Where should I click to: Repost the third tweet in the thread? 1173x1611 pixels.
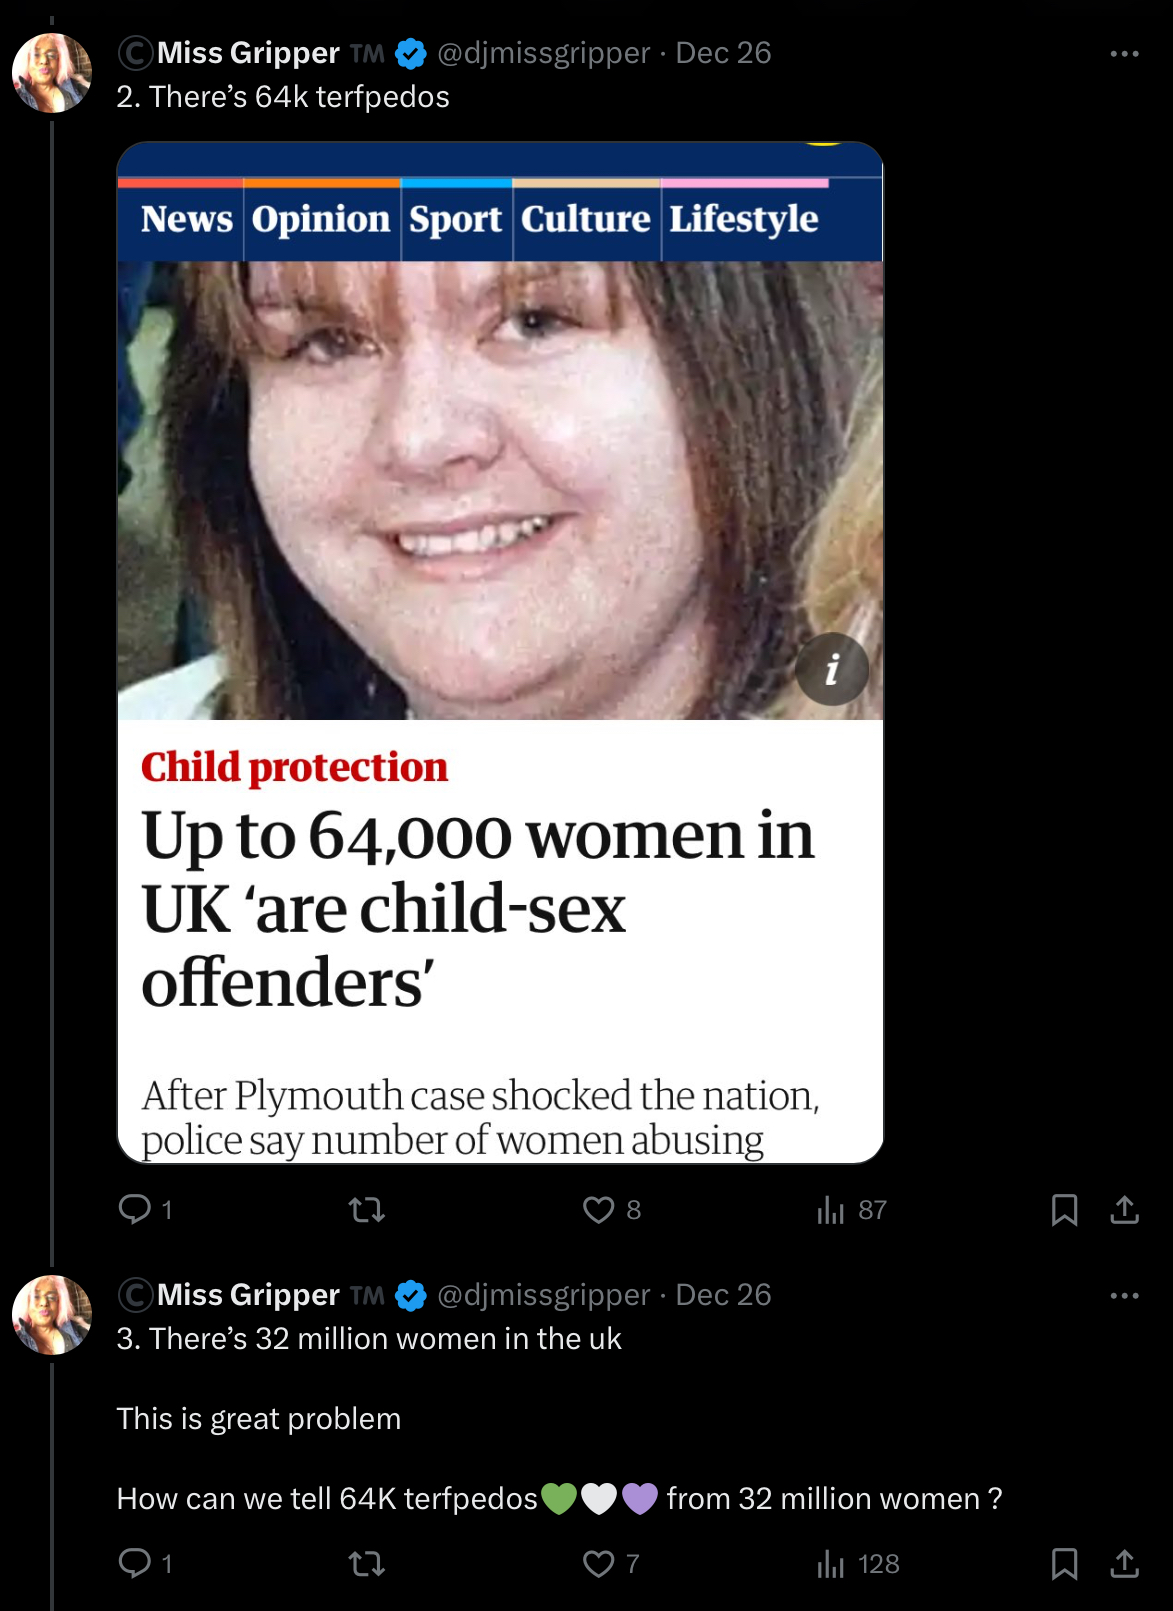tap(367, 1563)
